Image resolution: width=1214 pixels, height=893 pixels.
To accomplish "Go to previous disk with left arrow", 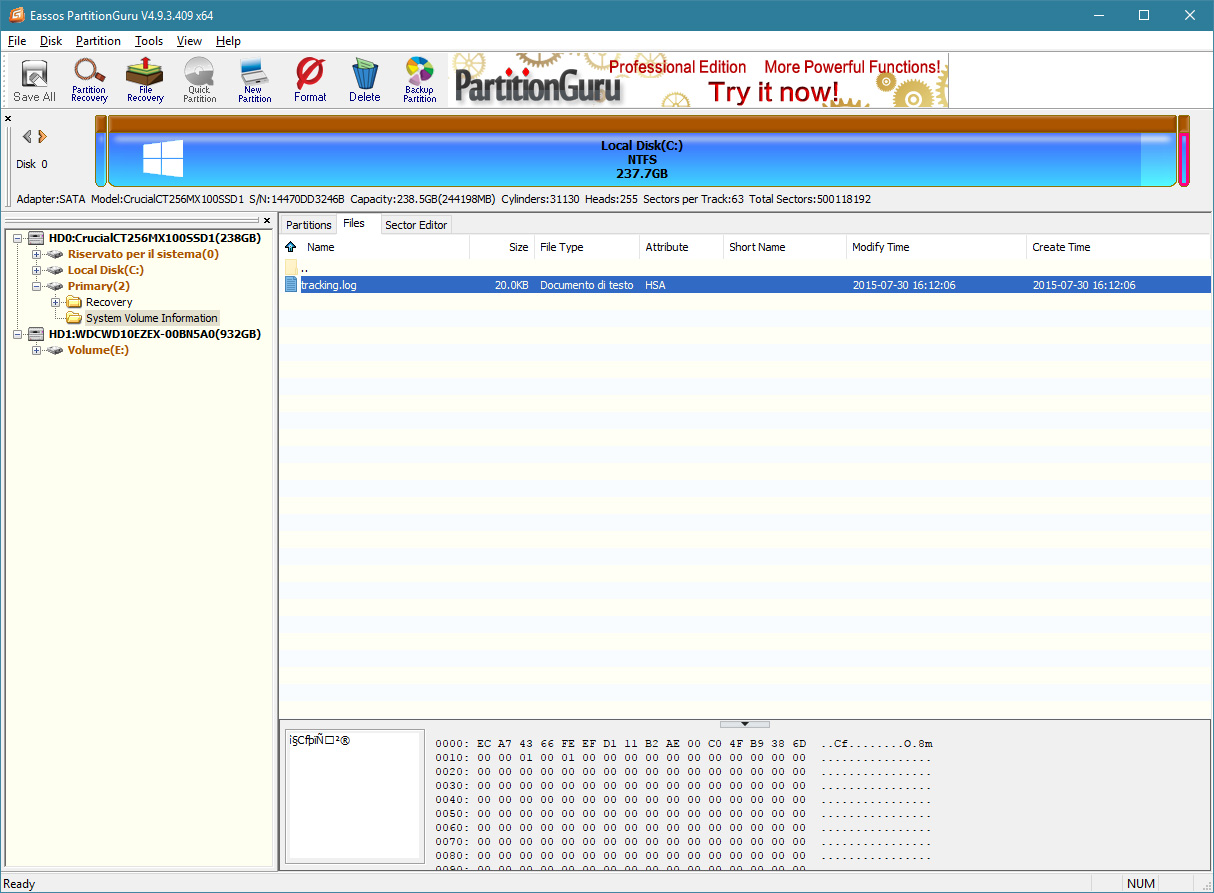I will coord(27,137).
